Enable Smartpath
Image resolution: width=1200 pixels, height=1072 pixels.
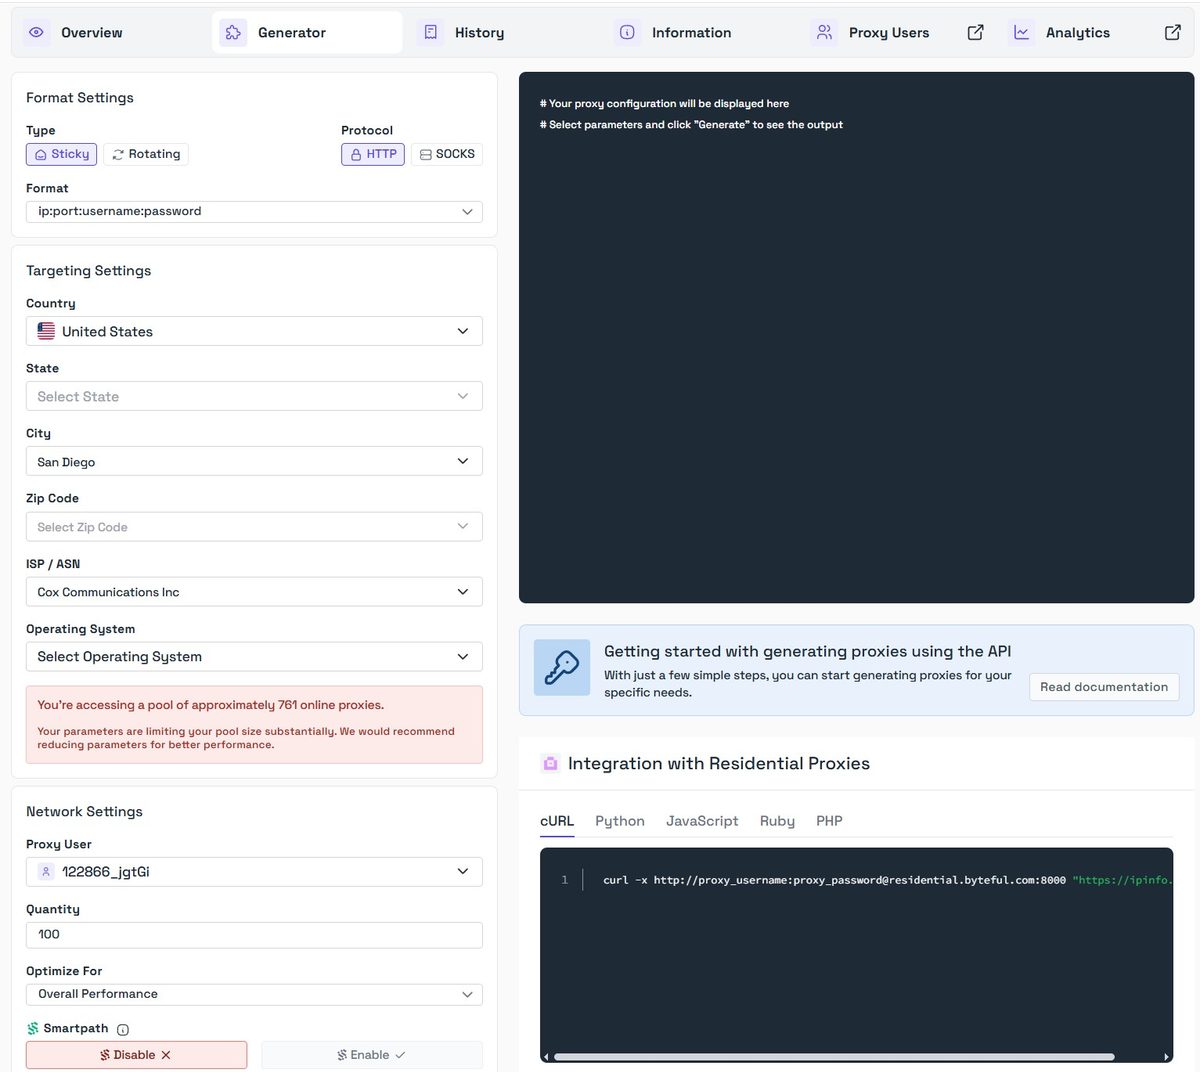point(372,1055)
